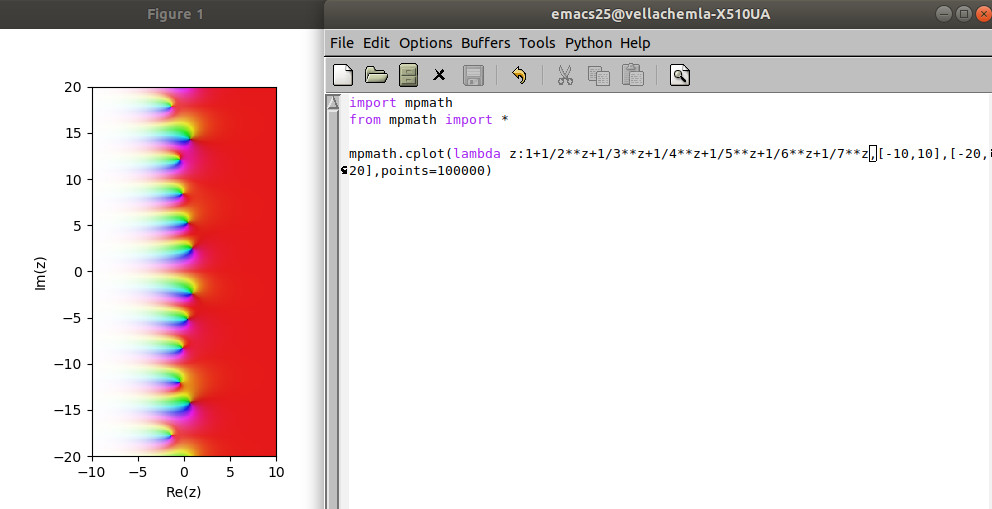Save the buffer with the floppy icon

[x=473, y=75]
